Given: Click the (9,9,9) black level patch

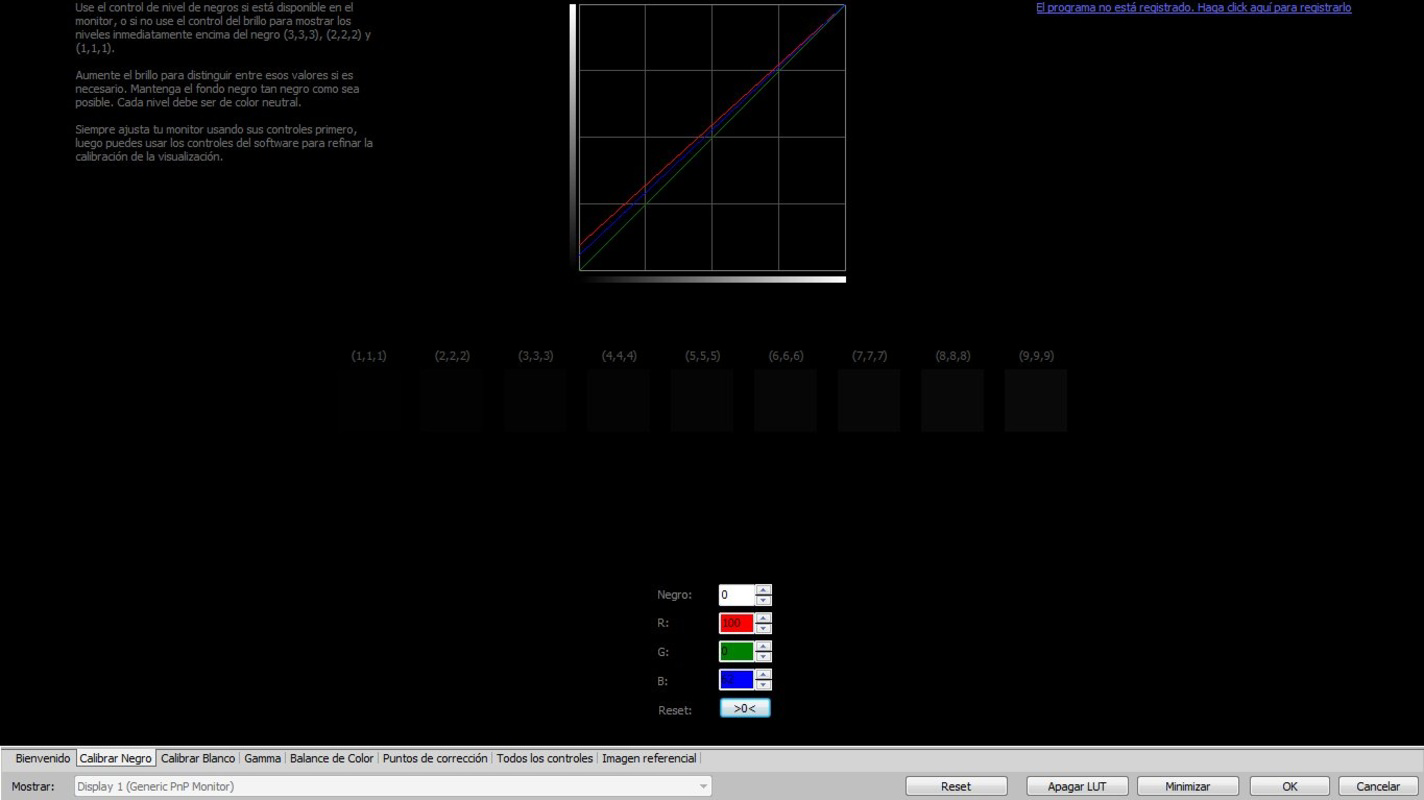Looking at the screenshot, I should point(1036,400).
